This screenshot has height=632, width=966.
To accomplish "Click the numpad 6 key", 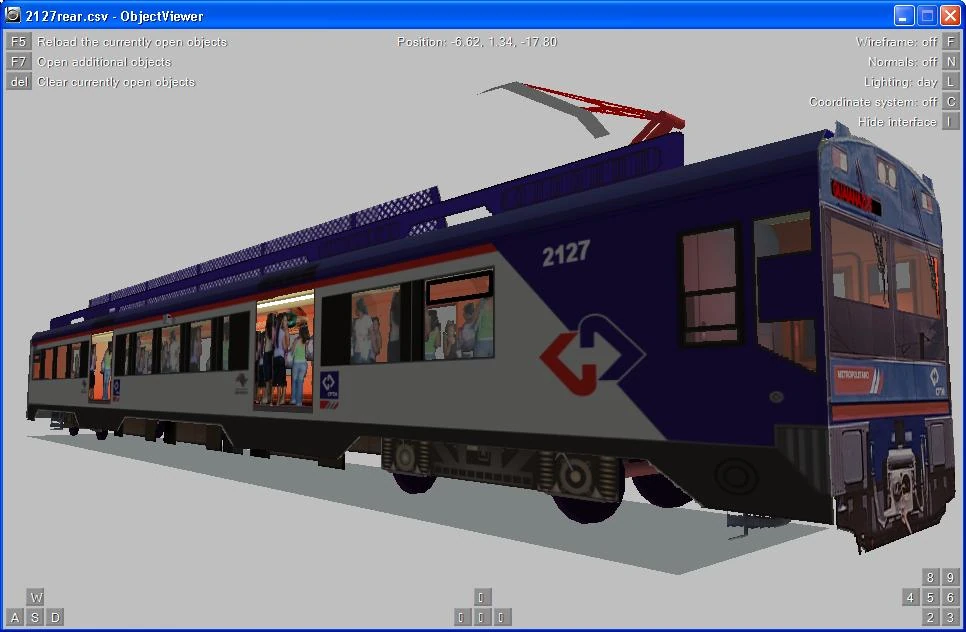I will point(951,597).
